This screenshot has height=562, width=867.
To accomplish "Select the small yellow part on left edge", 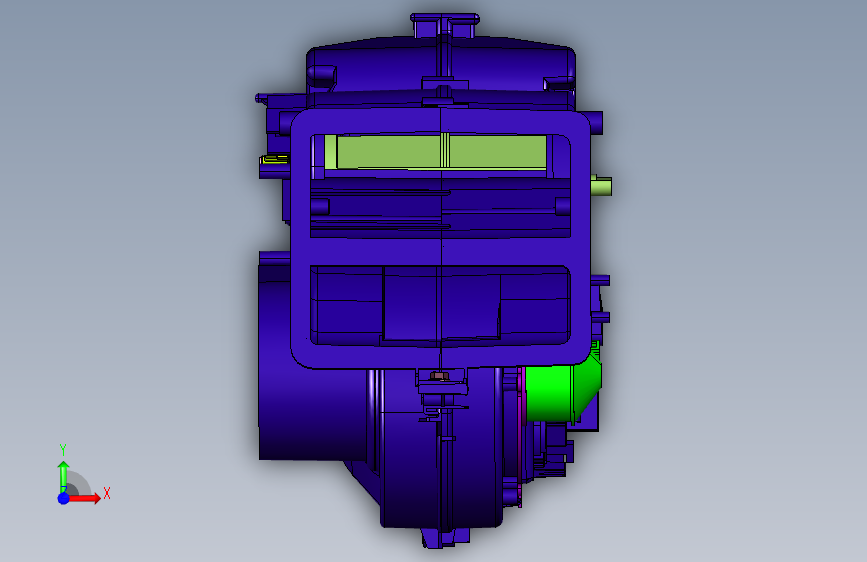I will 274,160.
